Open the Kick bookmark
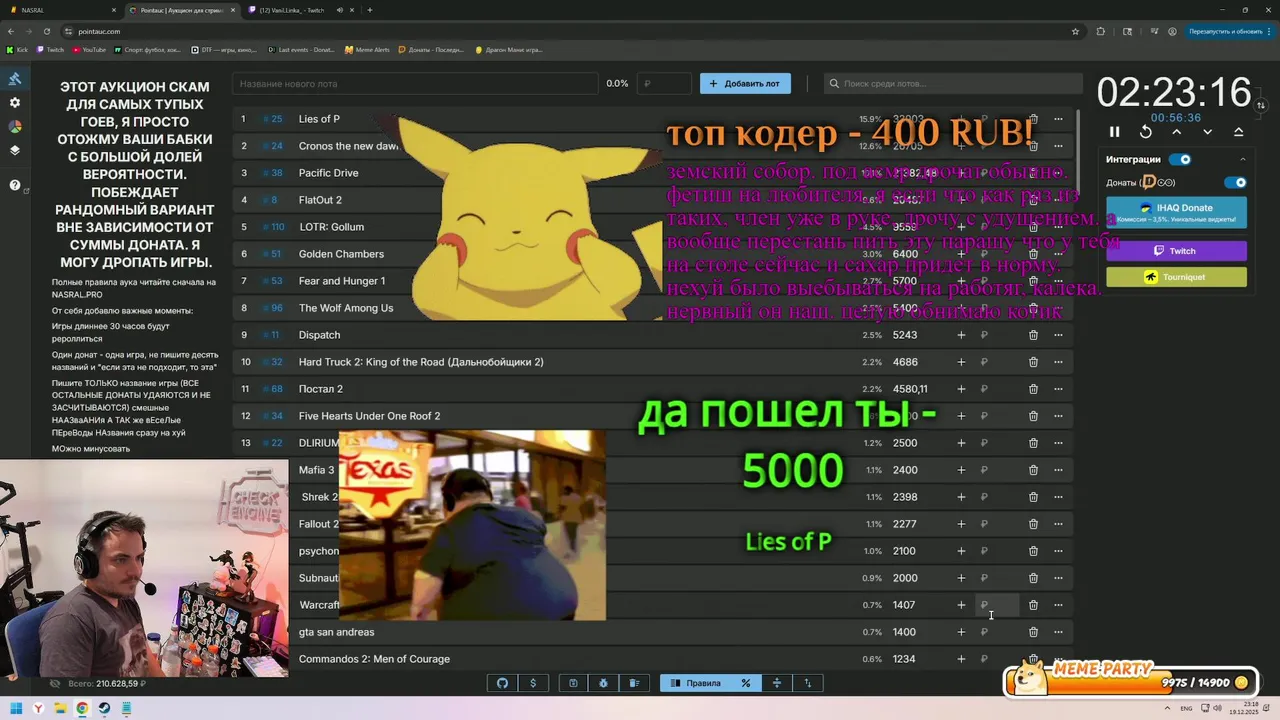This screenshot has height=720, width=1280. point(19,49)
